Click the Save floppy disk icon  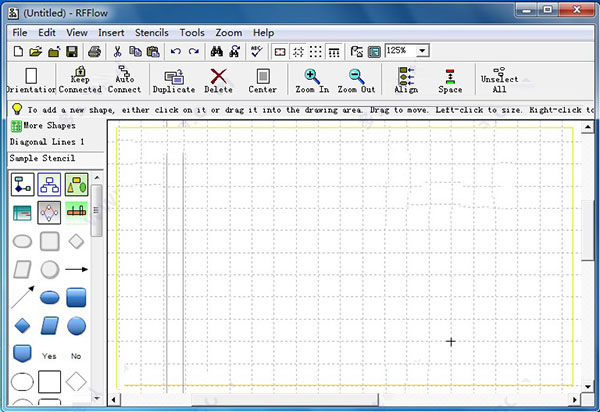tap(72, 51)
